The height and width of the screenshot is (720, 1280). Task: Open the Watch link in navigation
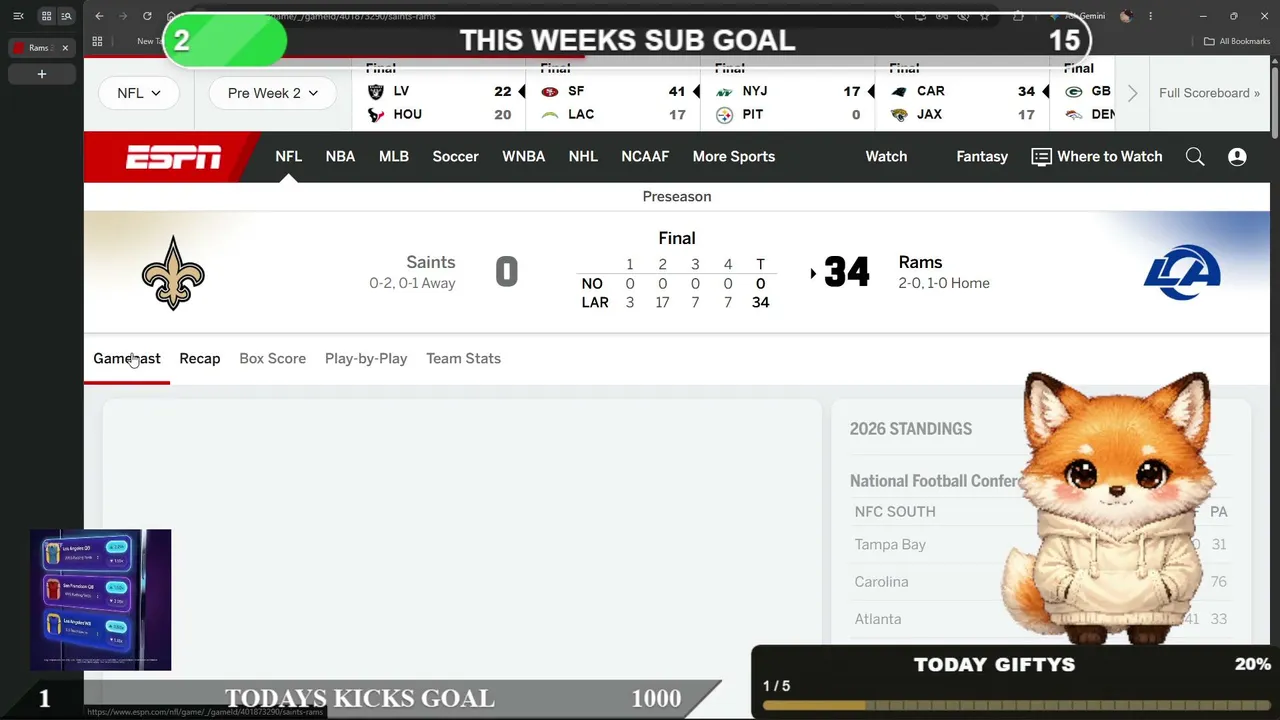(886, 156)
